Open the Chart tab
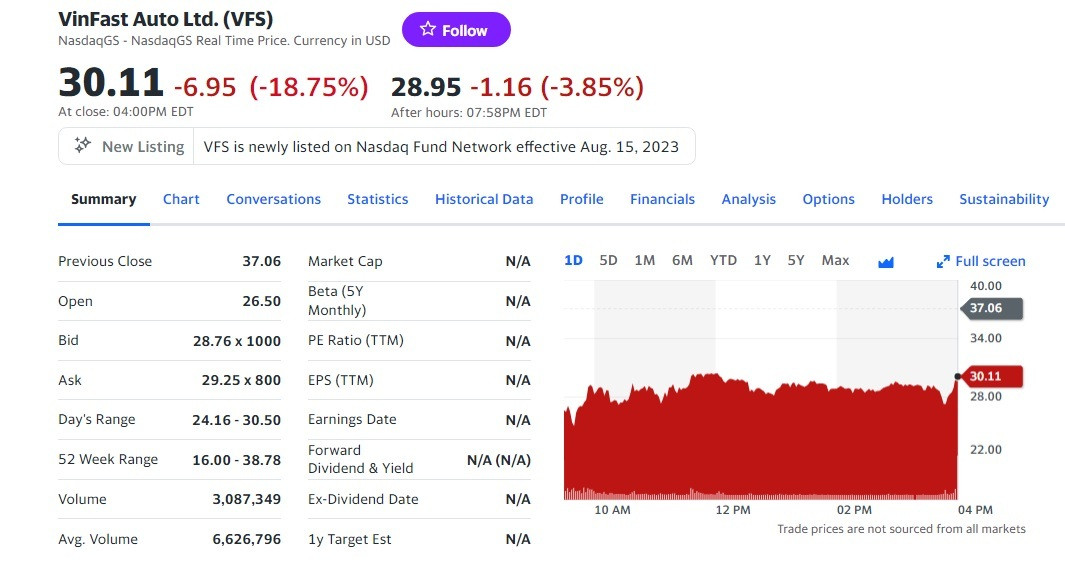 point(181,199)
